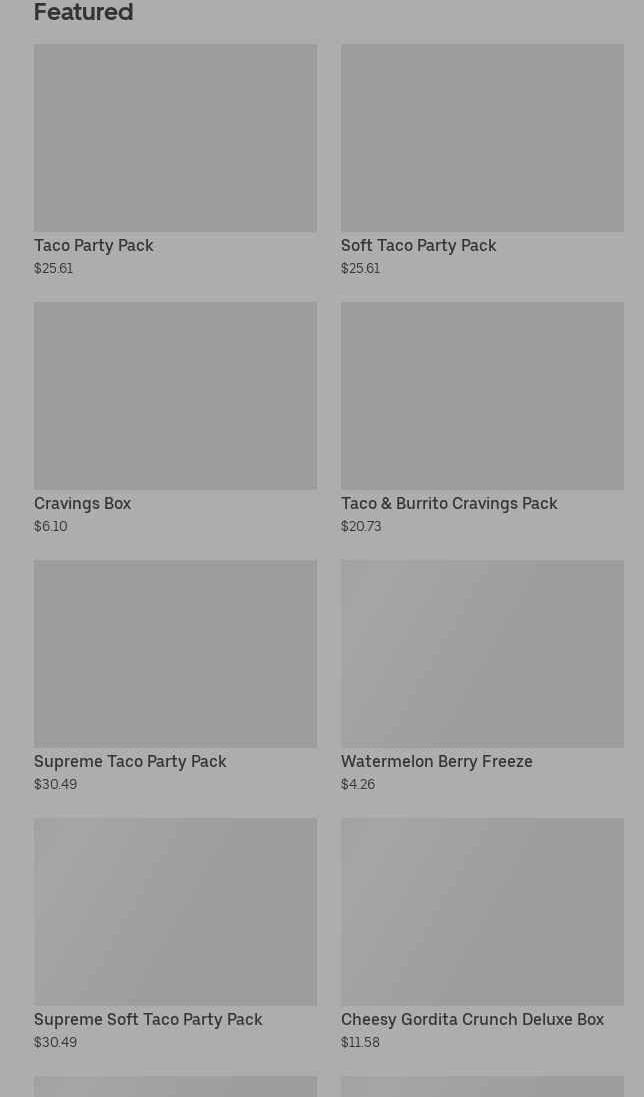This screenshot has height=1097, width=644.
Task: Click the Taco Party Pack title
Action: coord(94,246)
